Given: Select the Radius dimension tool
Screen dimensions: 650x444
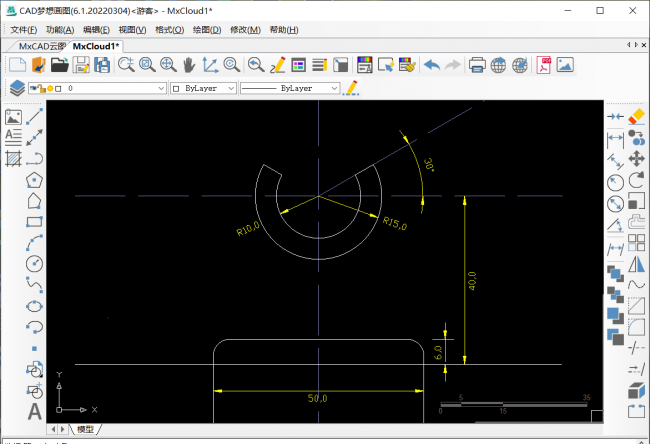Looking at the screenshot, I should tap(615, 182).
